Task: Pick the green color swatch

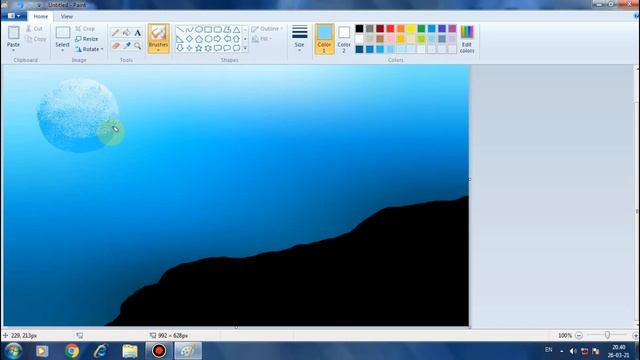Action: [x=421, y=29]
